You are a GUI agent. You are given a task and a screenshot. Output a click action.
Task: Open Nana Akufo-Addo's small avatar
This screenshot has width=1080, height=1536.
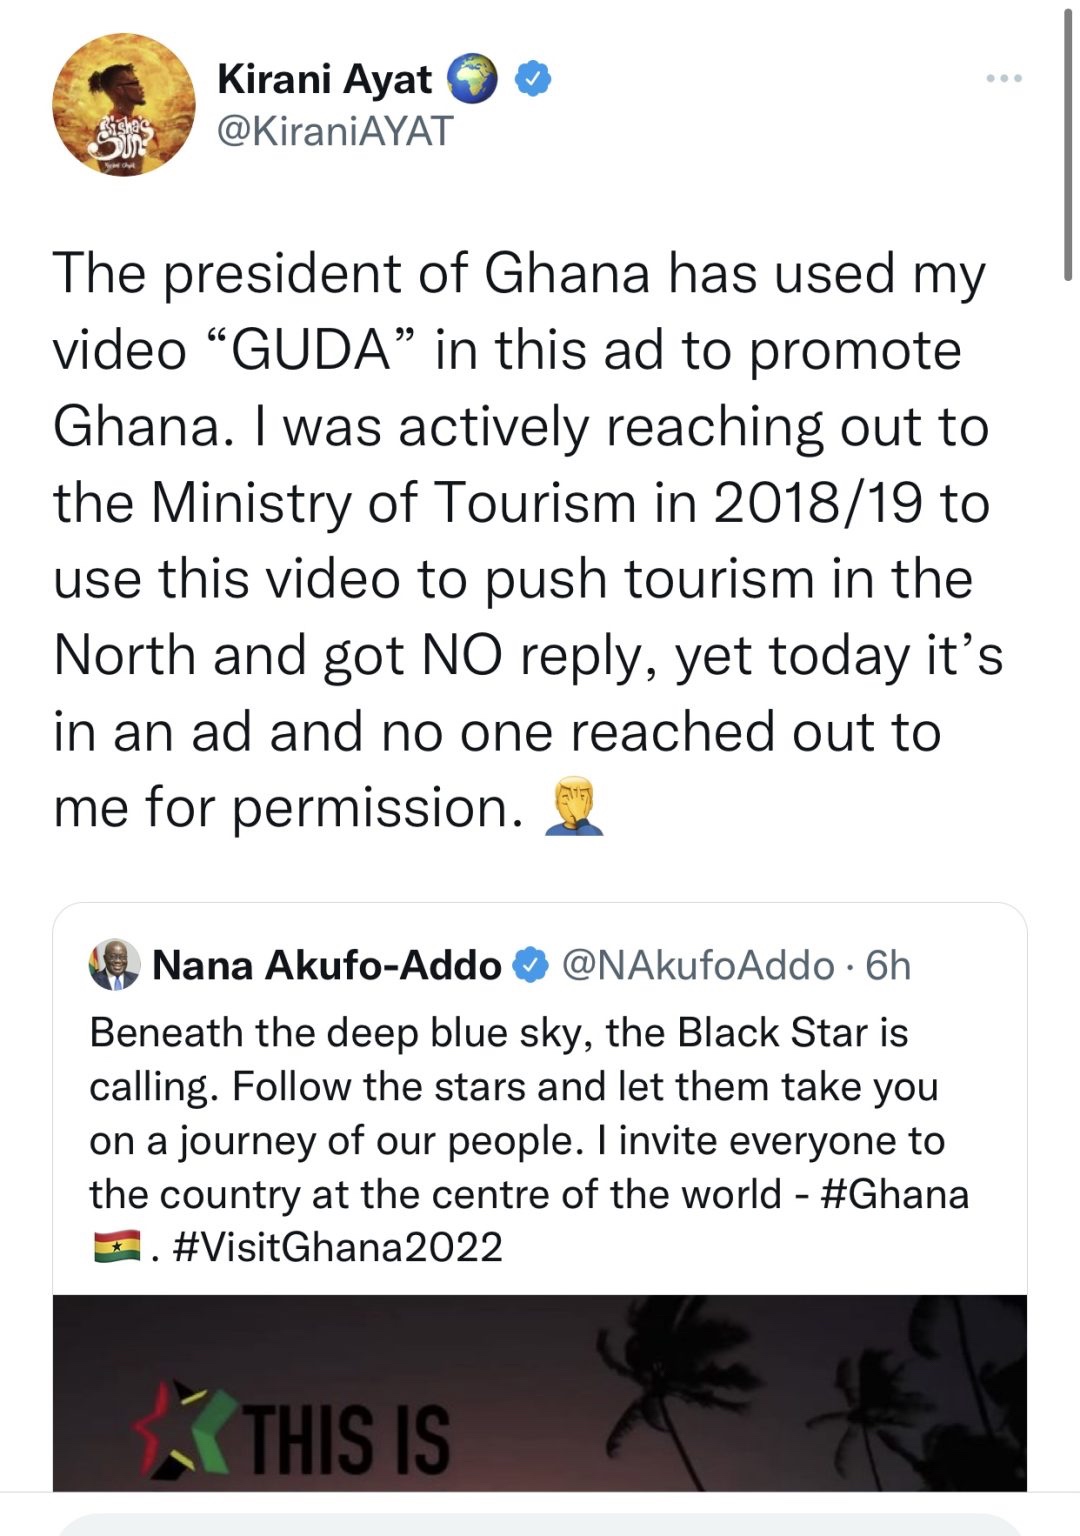pos(114,965)
